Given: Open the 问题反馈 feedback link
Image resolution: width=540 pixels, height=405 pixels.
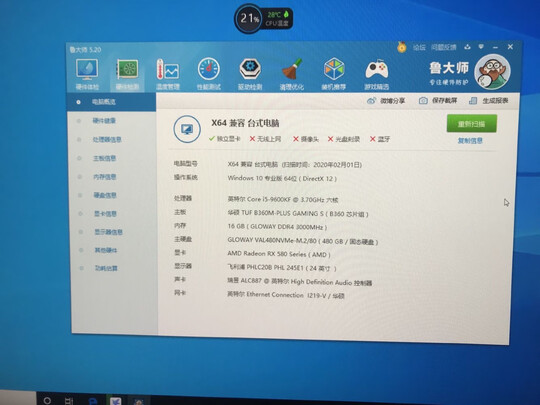Looking at the screenshot, I should pos(444,47).
